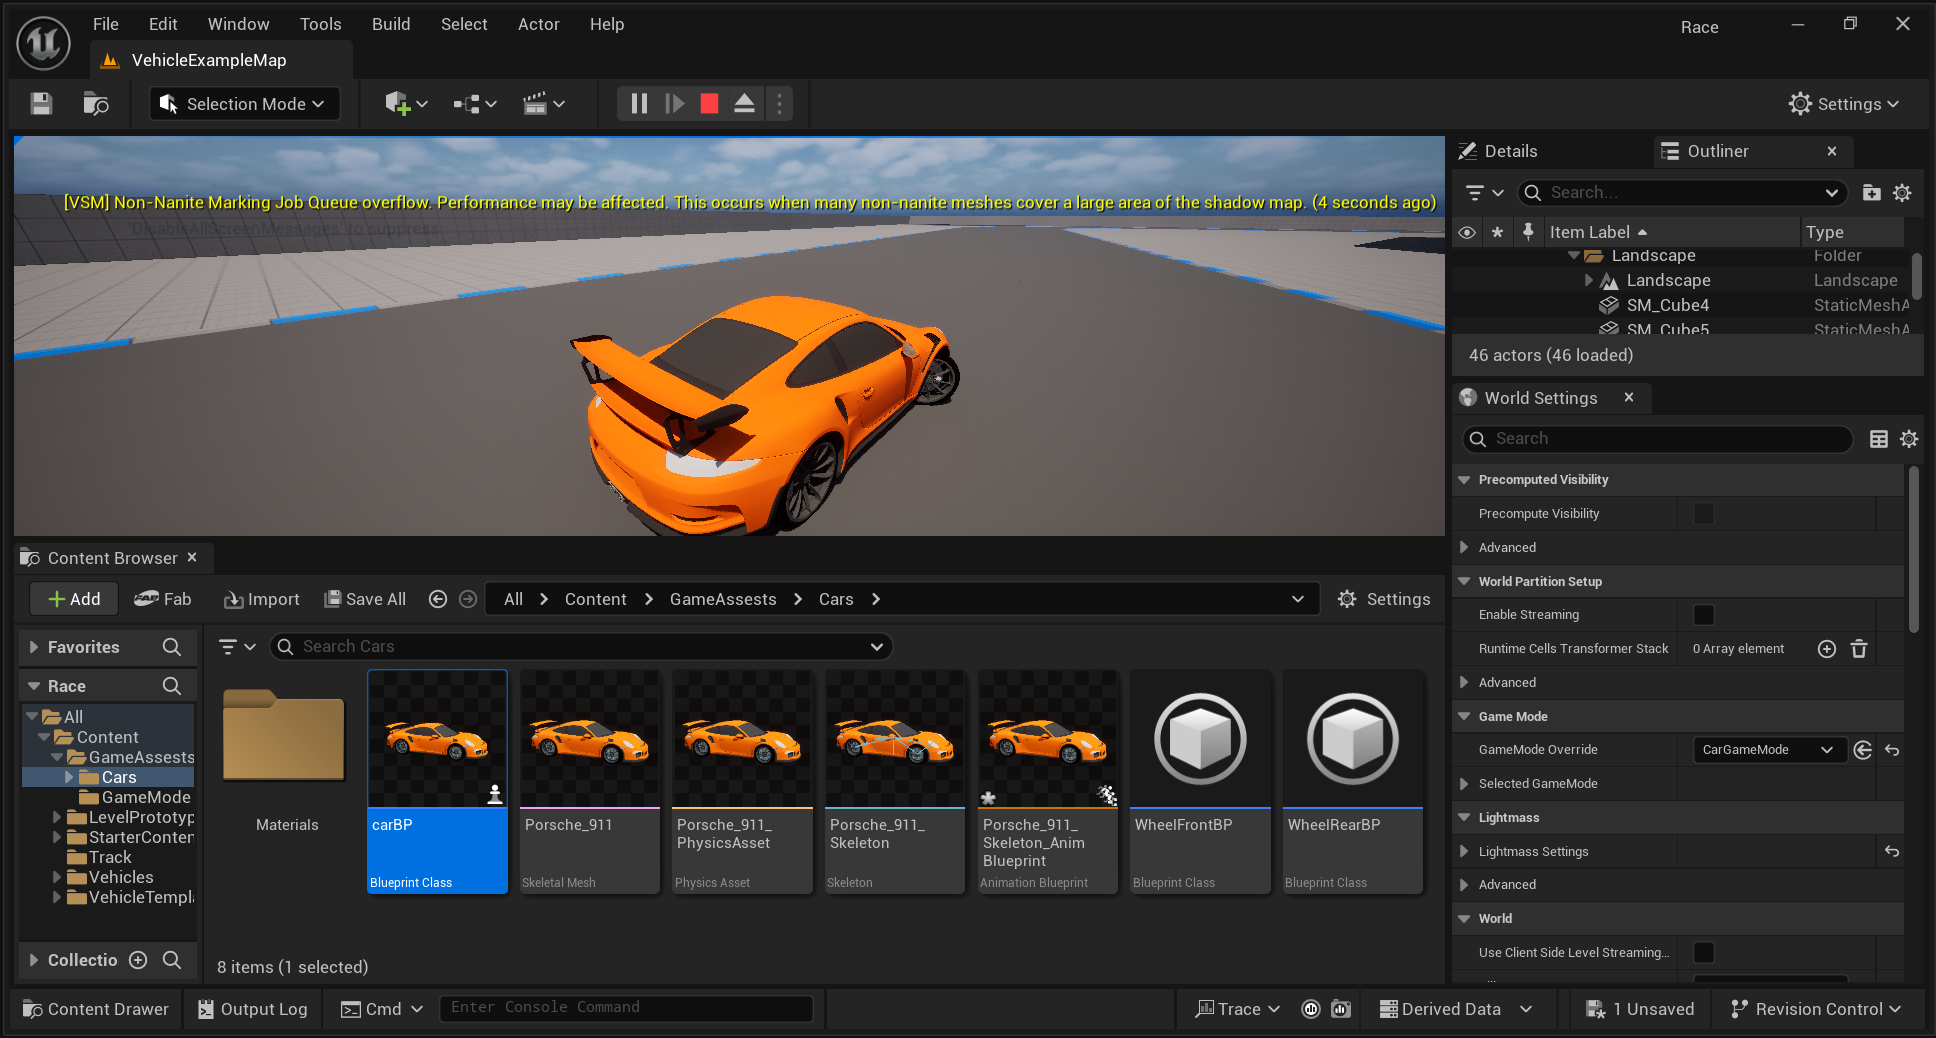1936x1038 pixels.
Task: Open the content path history dropdown arrow
Action: (x=1298, y=599)
